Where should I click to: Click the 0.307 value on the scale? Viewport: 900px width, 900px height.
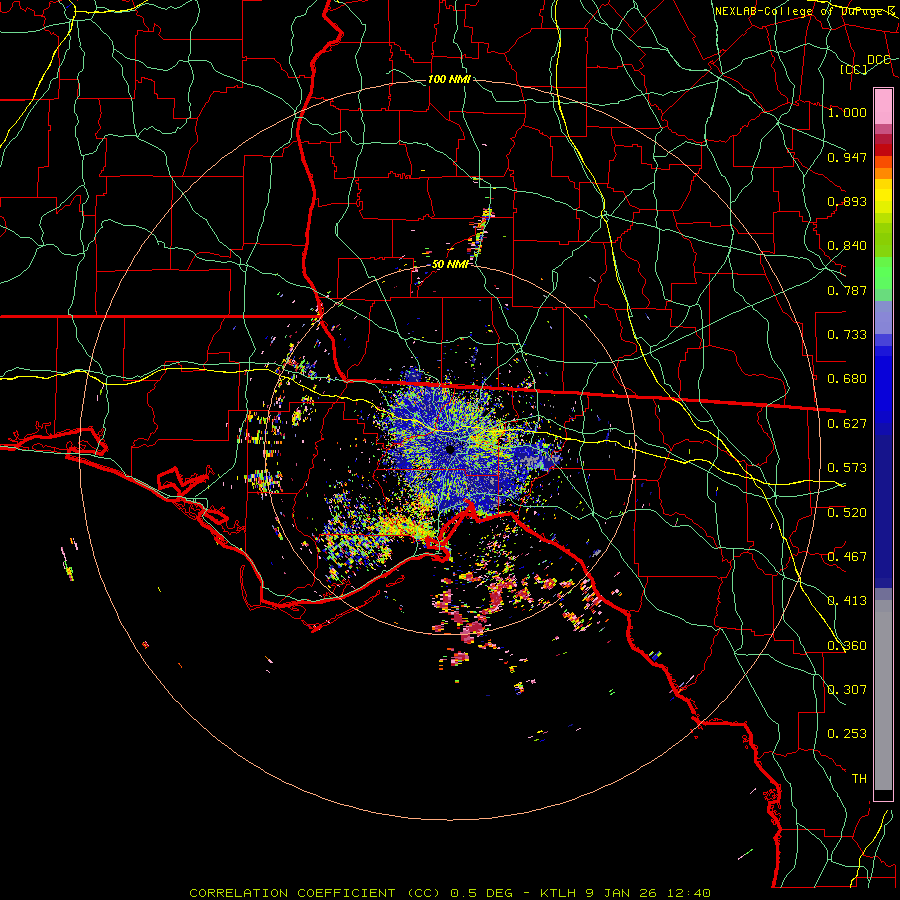[x=847, y=690]
